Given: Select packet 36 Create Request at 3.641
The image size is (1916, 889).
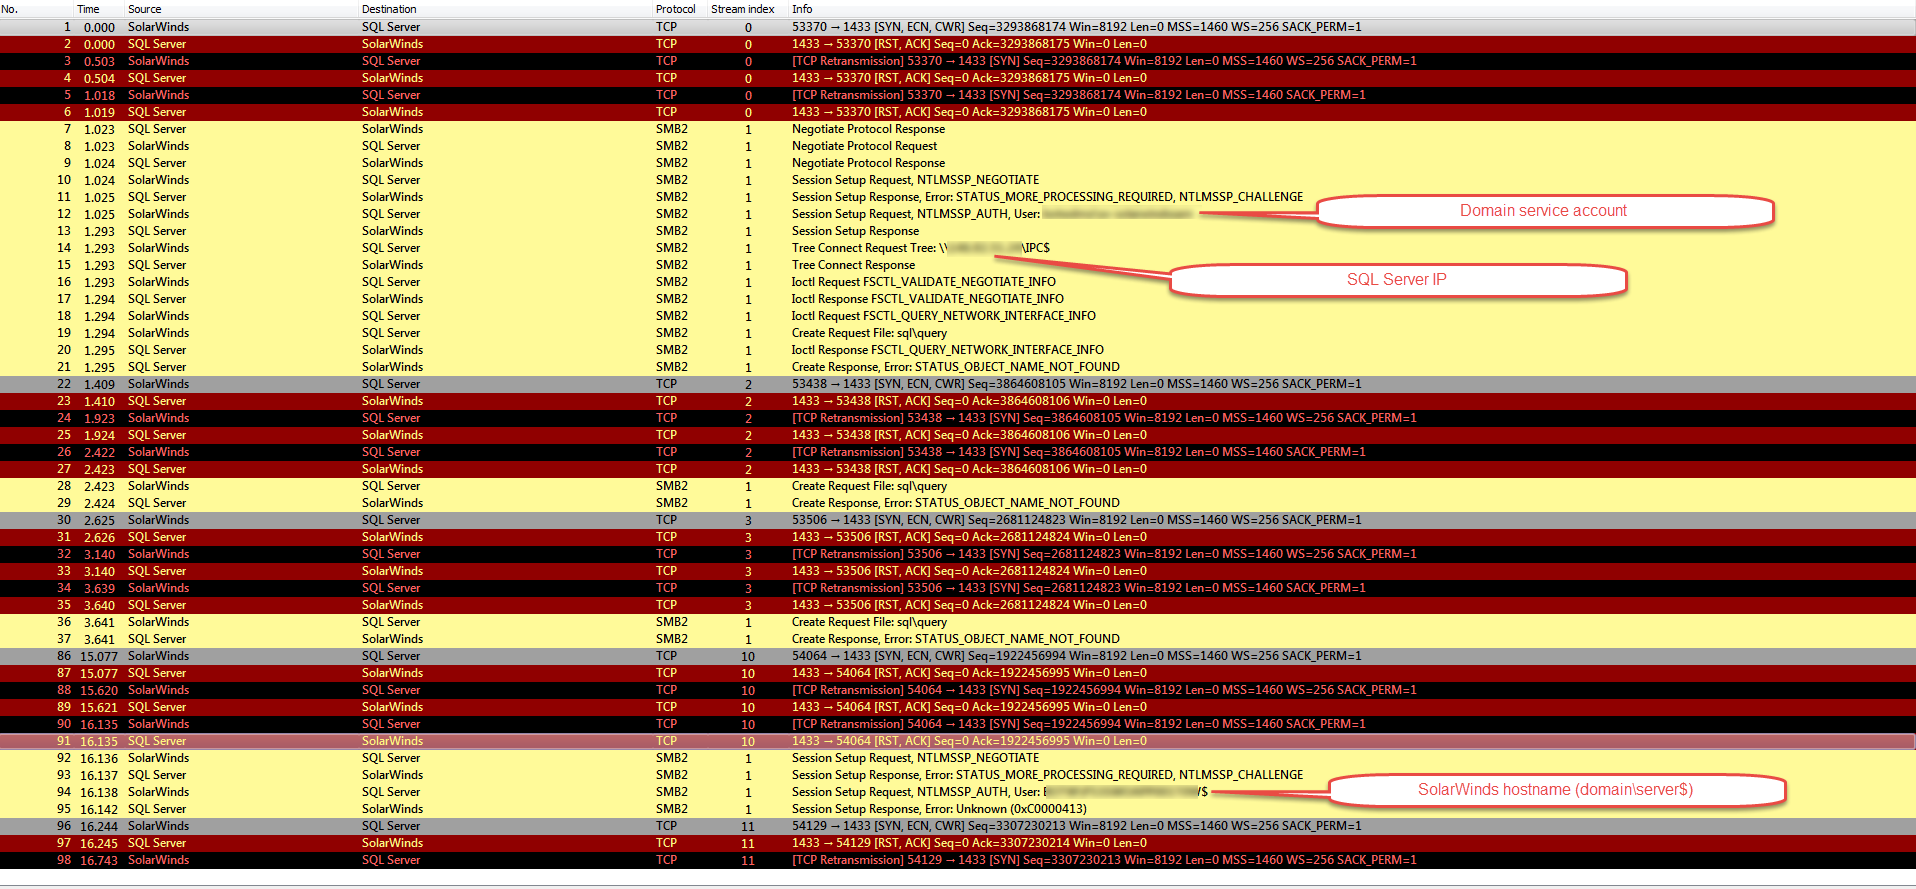Looking at the screenshot, I should (x=958, y=622).
